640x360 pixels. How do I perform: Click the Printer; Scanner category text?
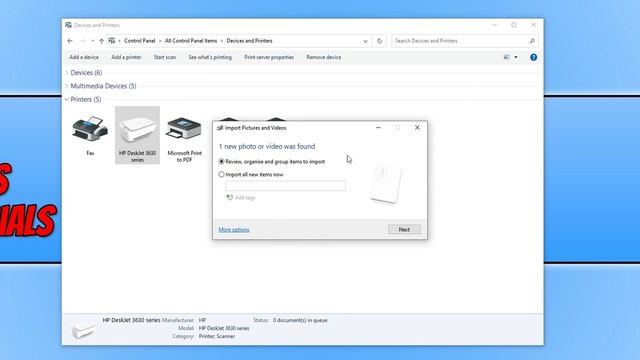click(217, 336)
